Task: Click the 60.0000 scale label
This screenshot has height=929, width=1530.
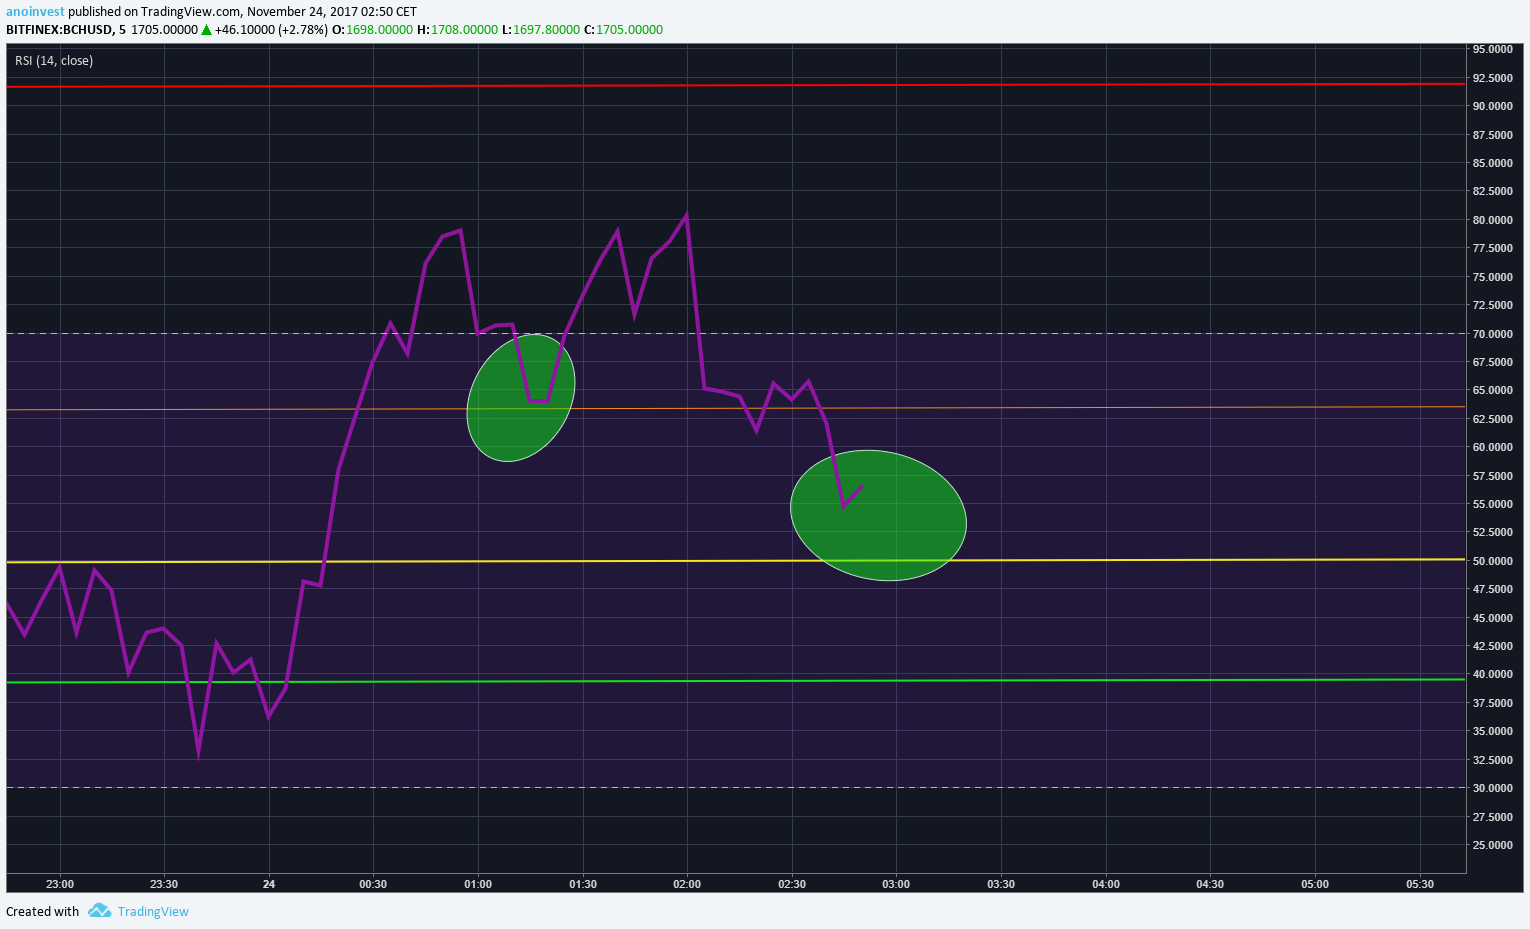Action: click(1492, 447)
